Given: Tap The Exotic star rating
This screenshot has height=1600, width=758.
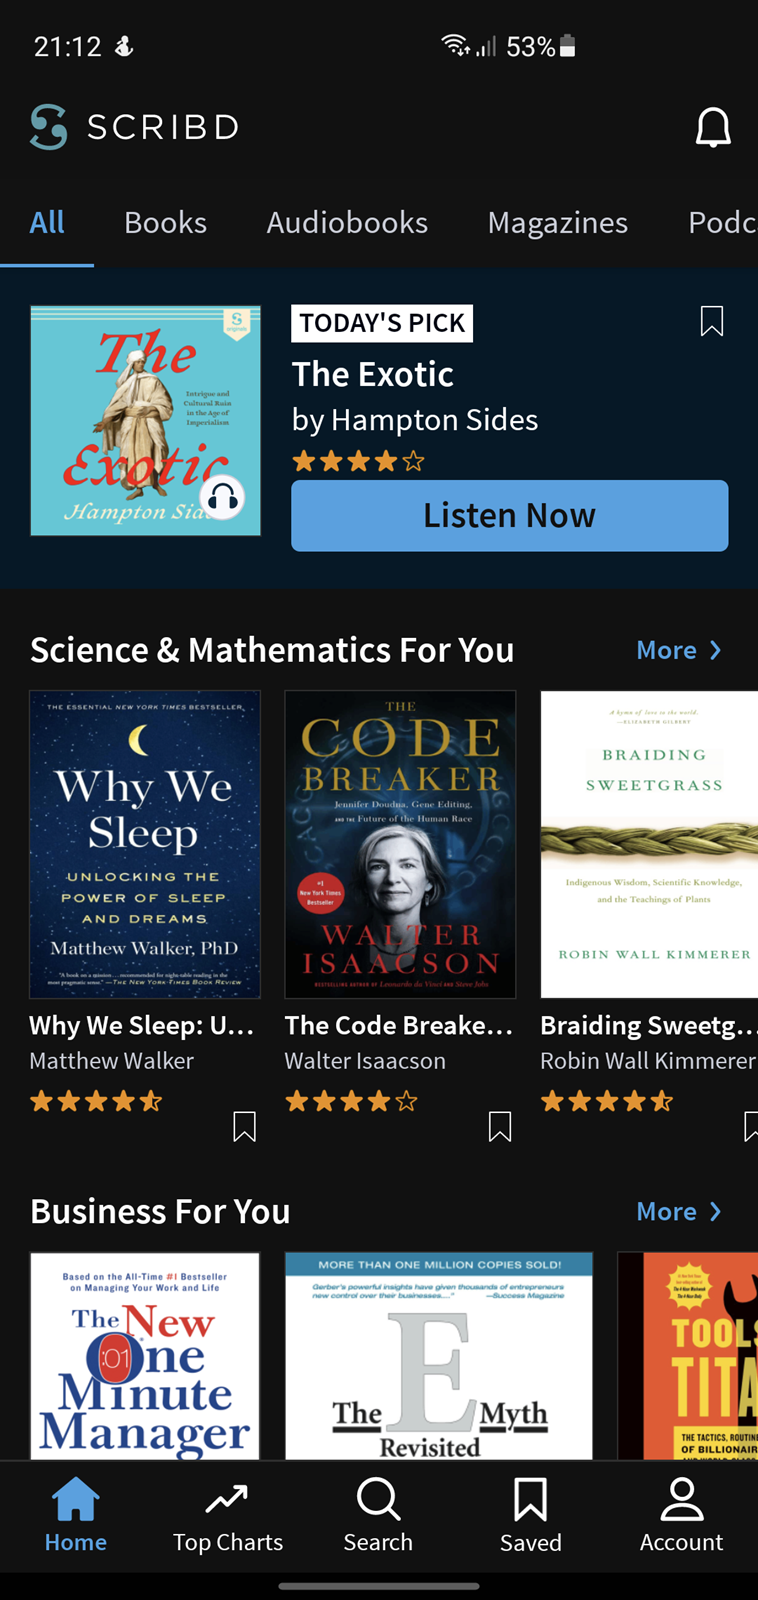Looking at the screenshot, I should point(358,461).
